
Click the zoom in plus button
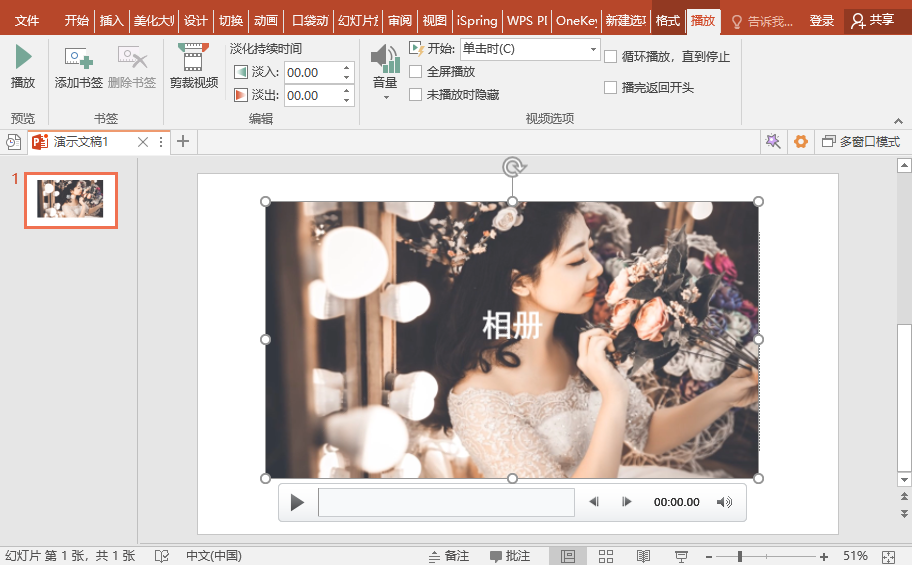(x=824, y=557)
